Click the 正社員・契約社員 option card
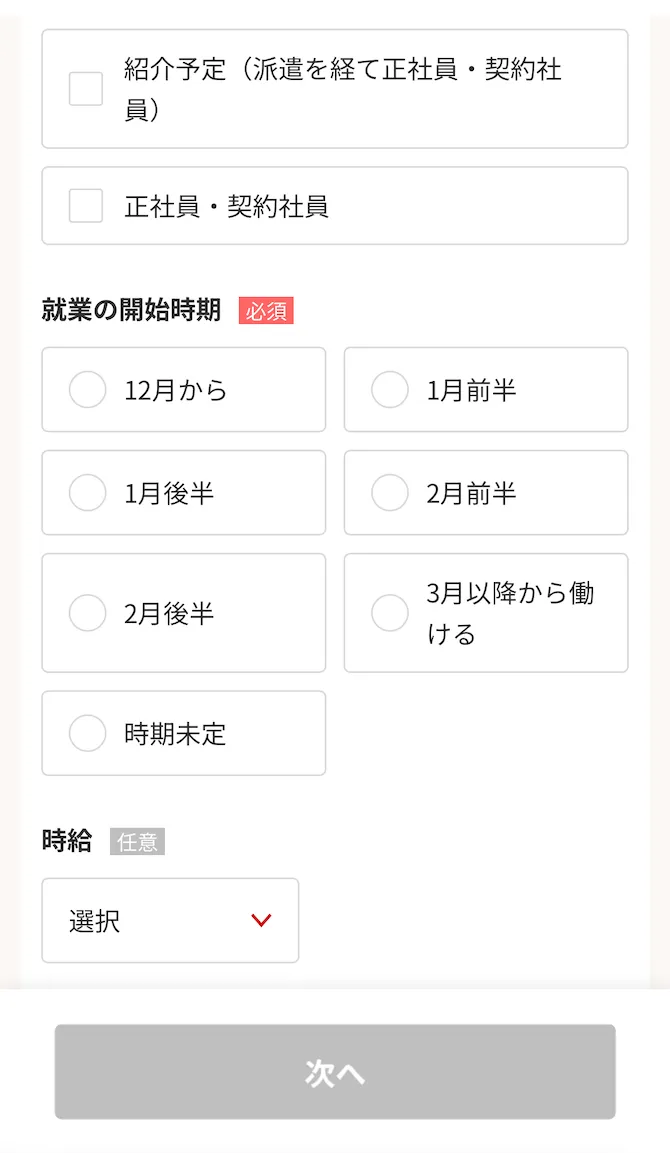This screenshot has height=1153, width=670. (x=334, y=205)
